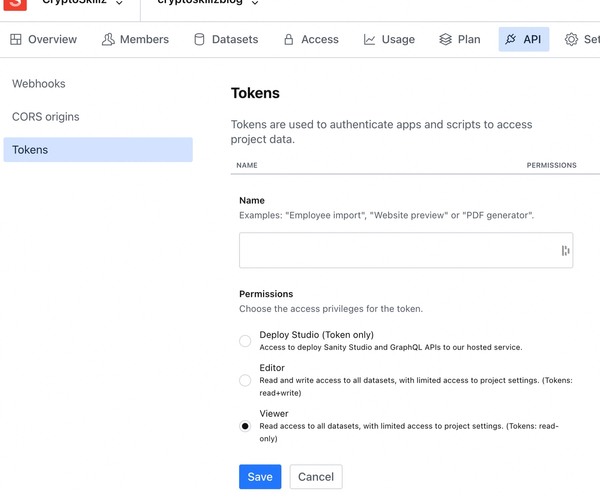
Task: Select the Viewer permission radio button
Action: point(245,425)
